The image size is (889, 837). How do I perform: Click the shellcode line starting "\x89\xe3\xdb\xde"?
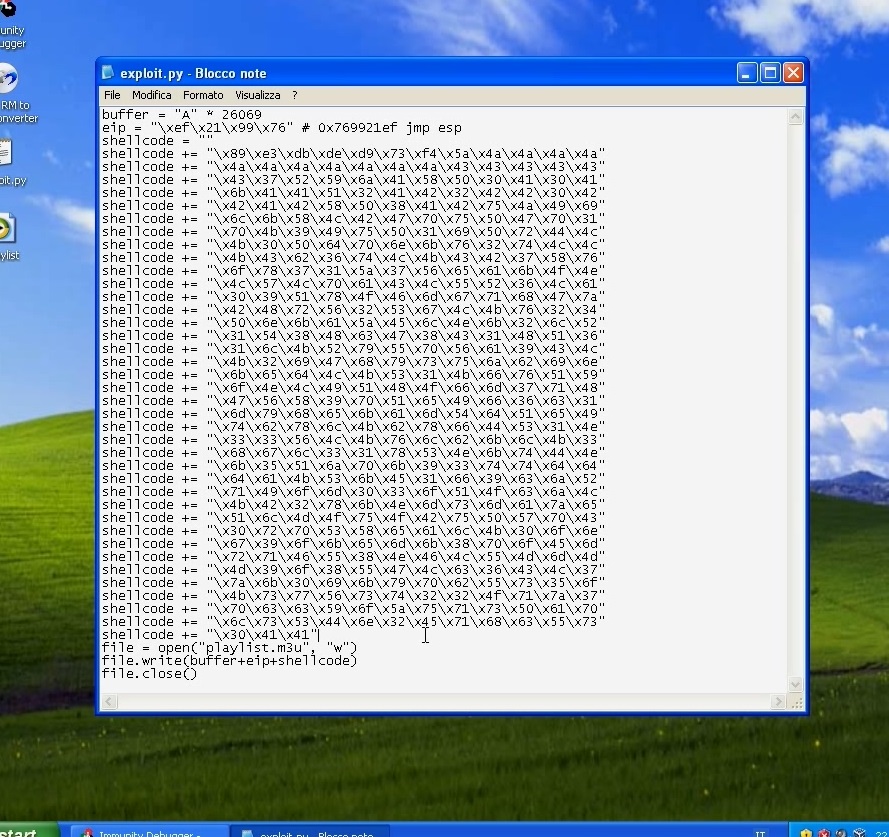pos(353,154)
